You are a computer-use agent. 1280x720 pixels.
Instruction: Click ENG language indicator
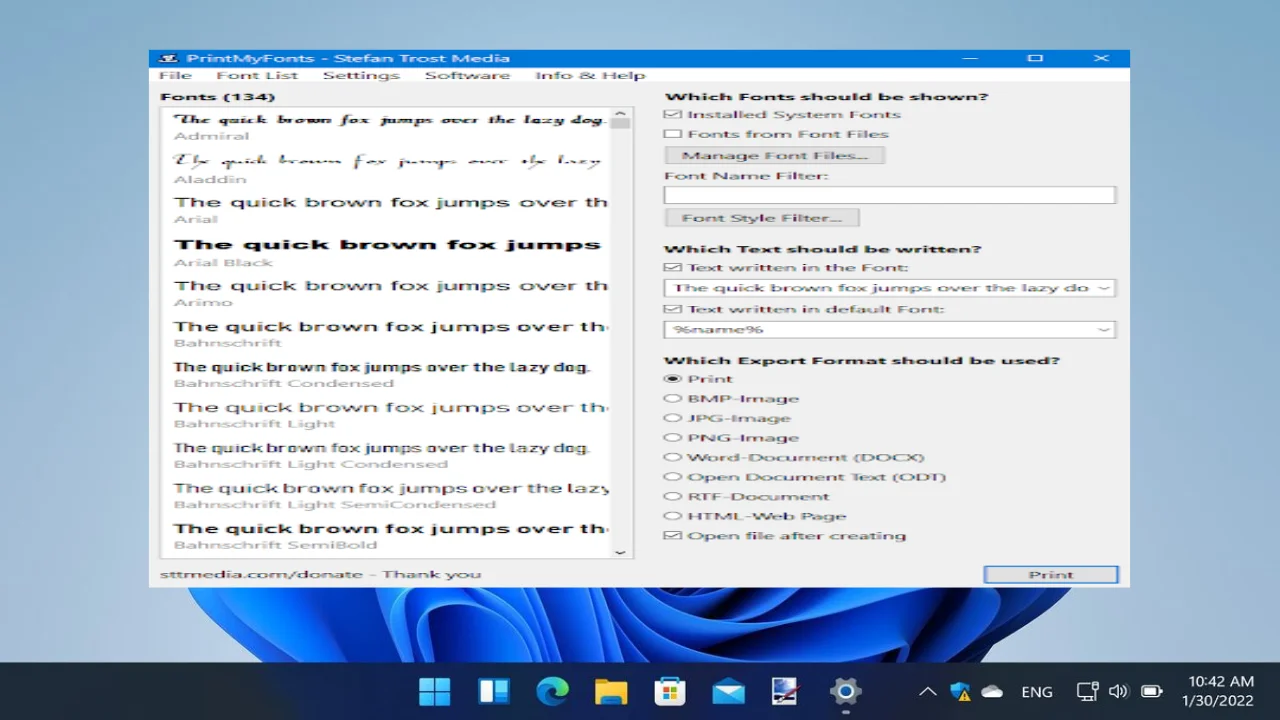point(1037,691)
